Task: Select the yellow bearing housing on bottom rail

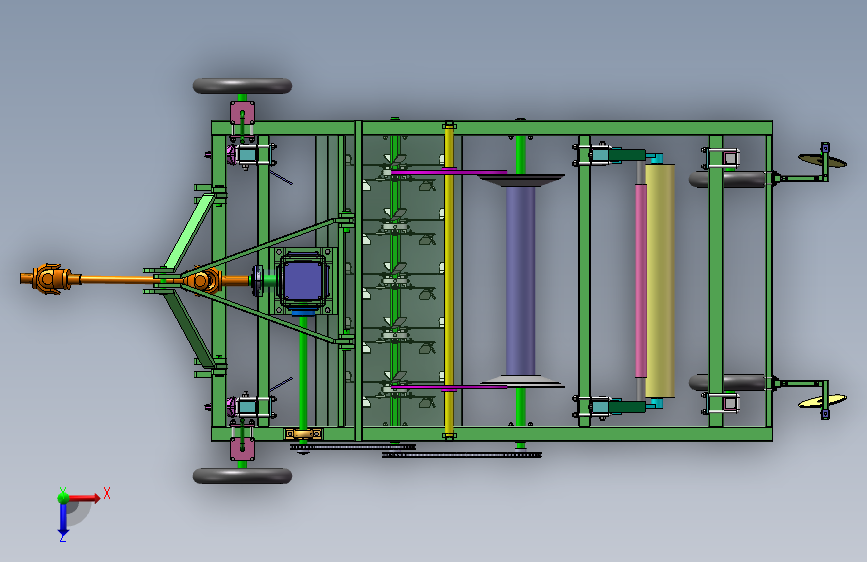Action: 303,434
